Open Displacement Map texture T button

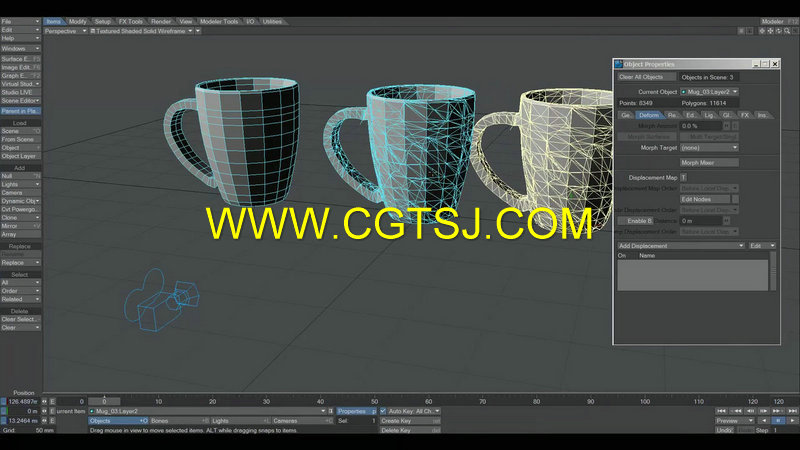(x=684, y=178)
